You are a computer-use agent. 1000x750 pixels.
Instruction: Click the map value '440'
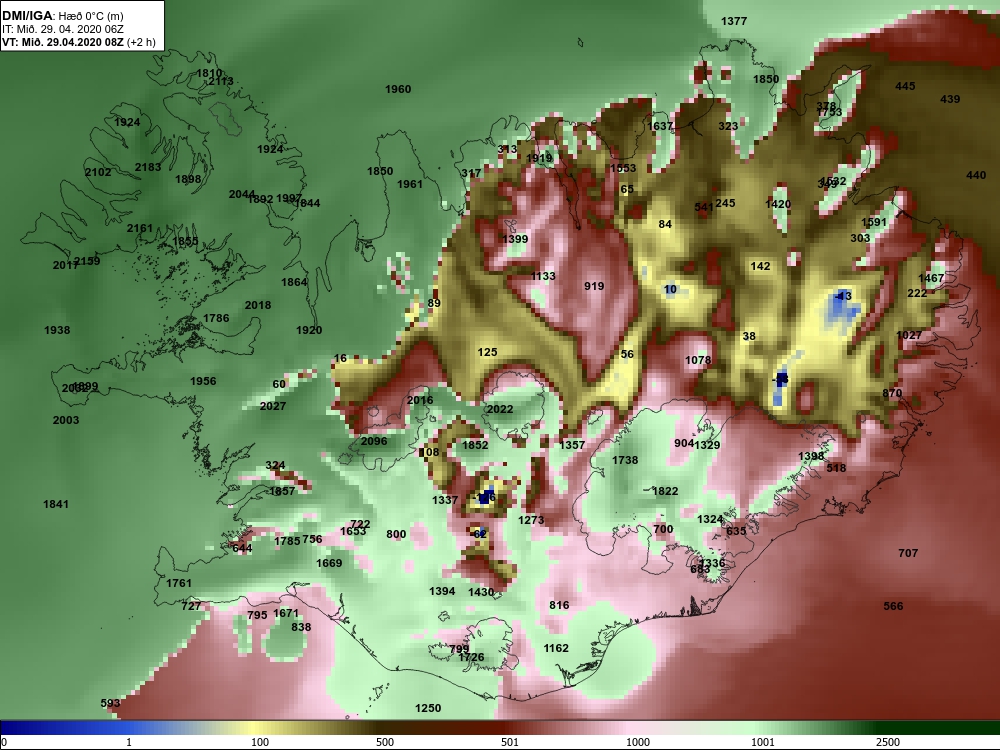click(x=976, y=175)
